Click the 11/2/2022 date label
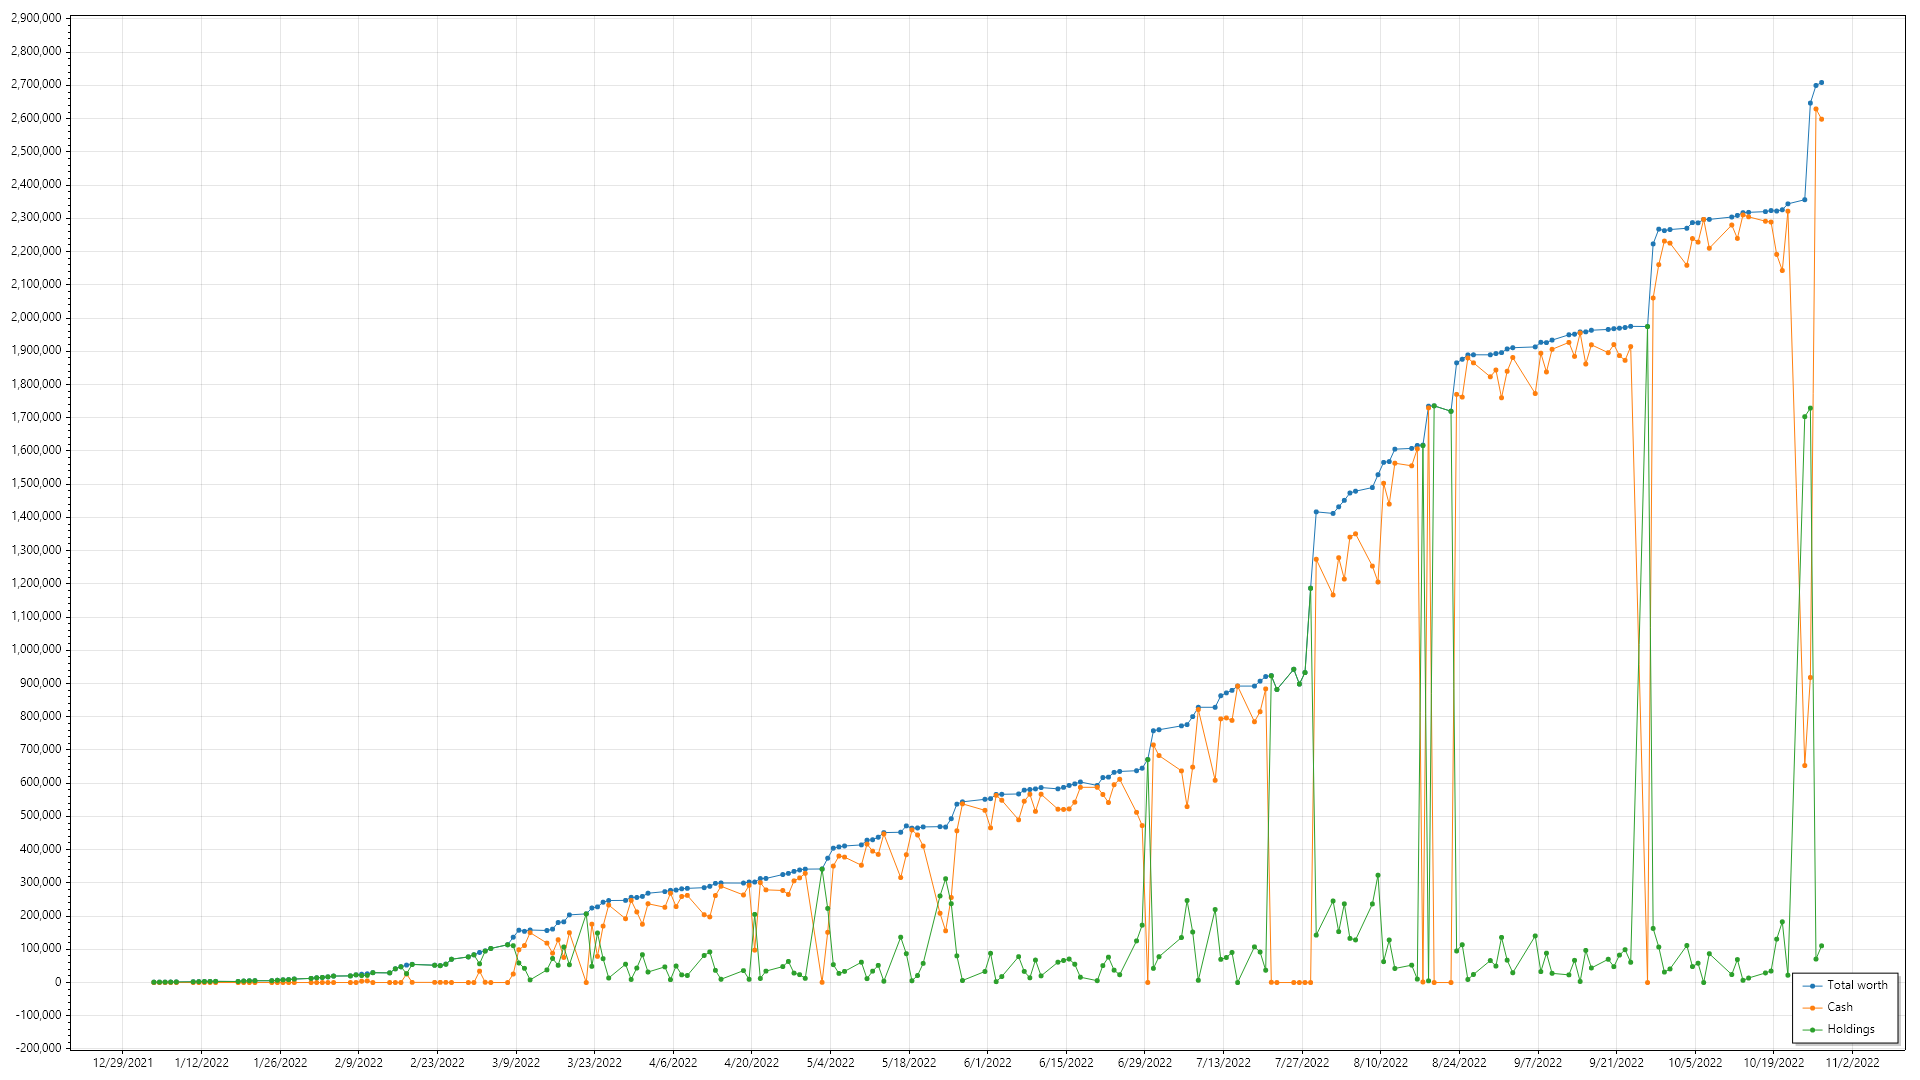Image resolution: width=1920 pixels, height=1080 pixels. 1852,1063
